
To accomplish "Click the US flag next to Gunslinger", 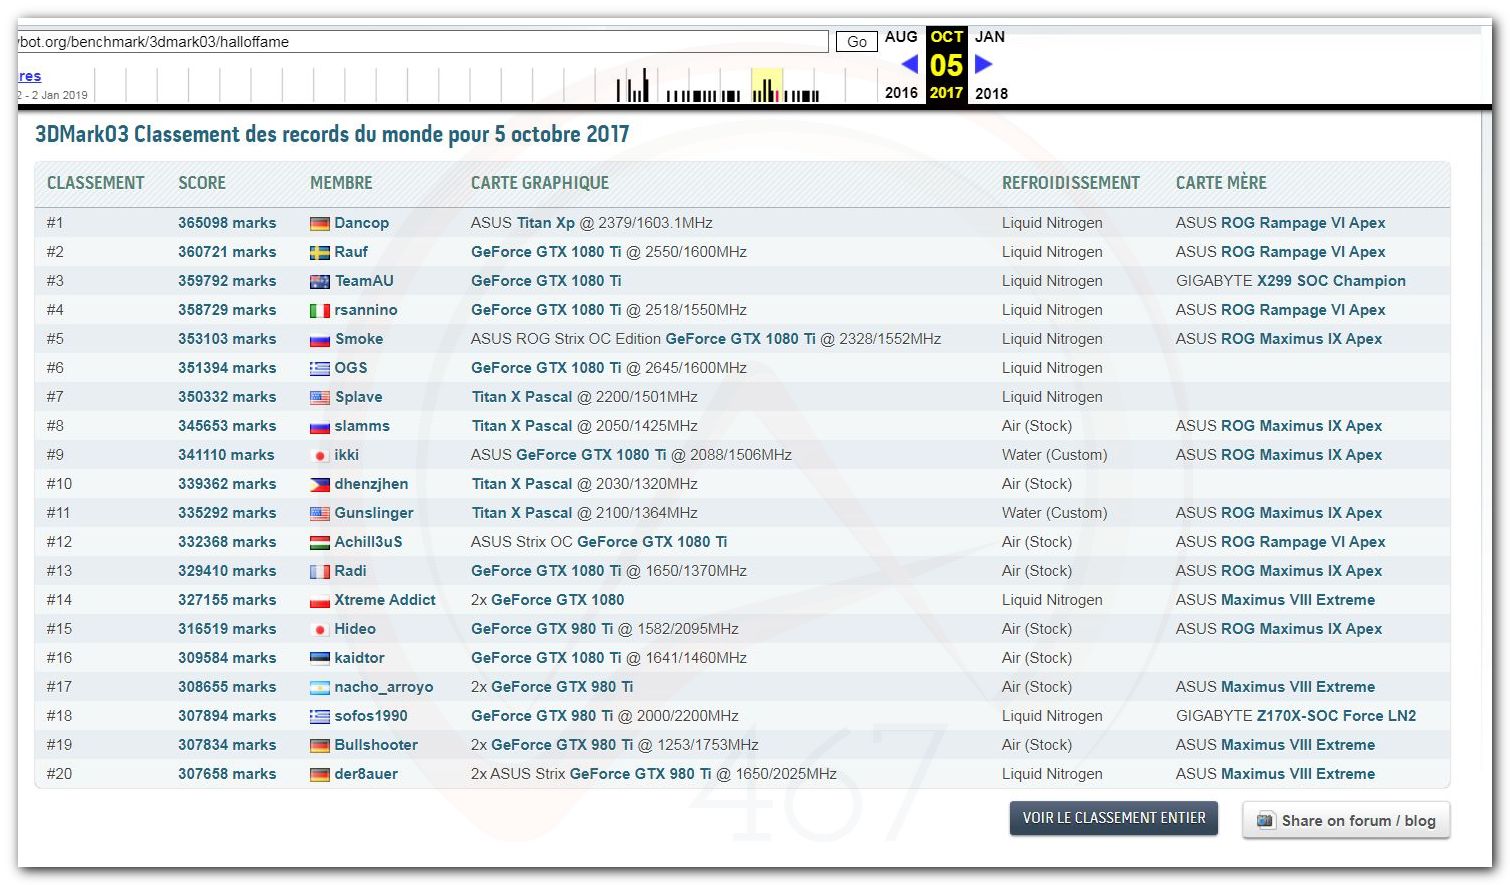I will [x=320, y=514].
